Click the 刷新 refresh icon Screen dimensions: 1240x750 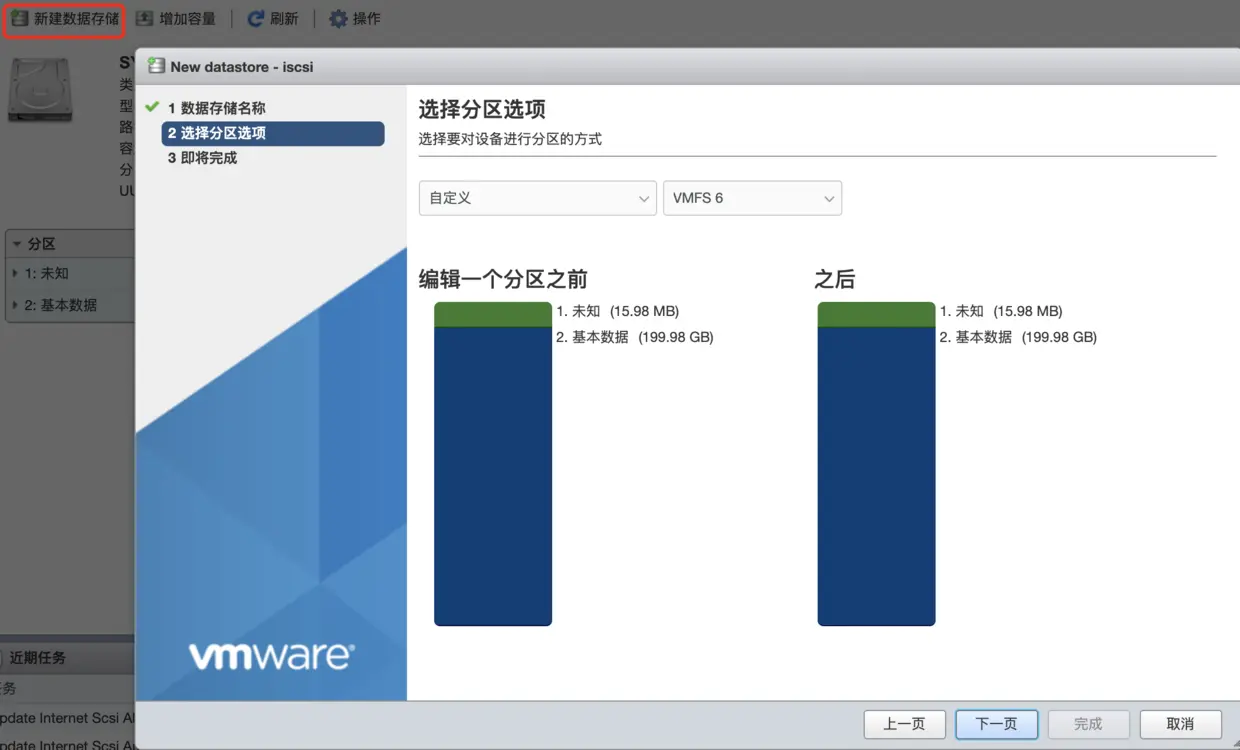click(257, 17)
